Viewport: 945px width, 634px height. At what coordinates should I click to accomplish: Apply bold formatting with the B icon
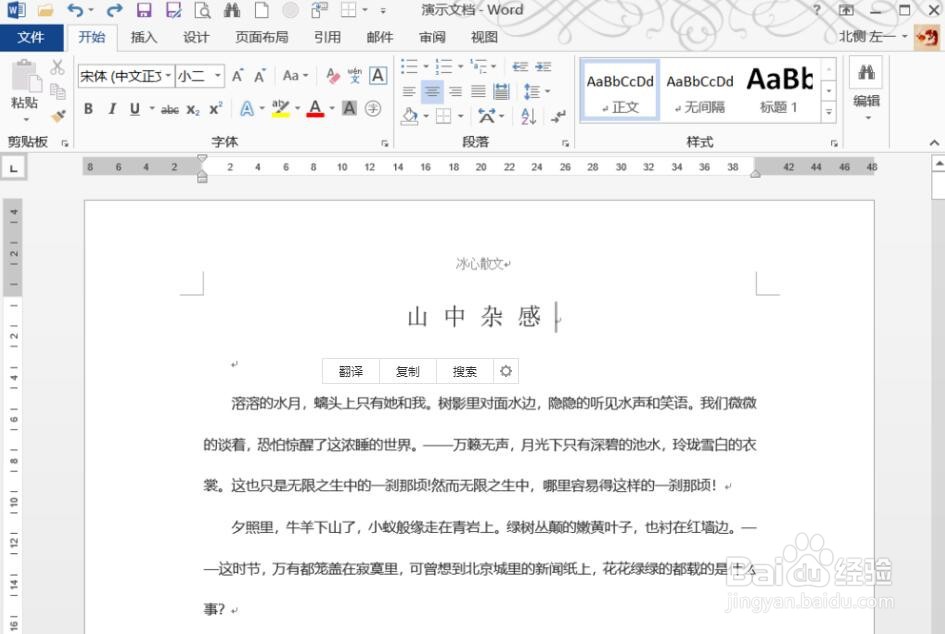pos(88,107)
